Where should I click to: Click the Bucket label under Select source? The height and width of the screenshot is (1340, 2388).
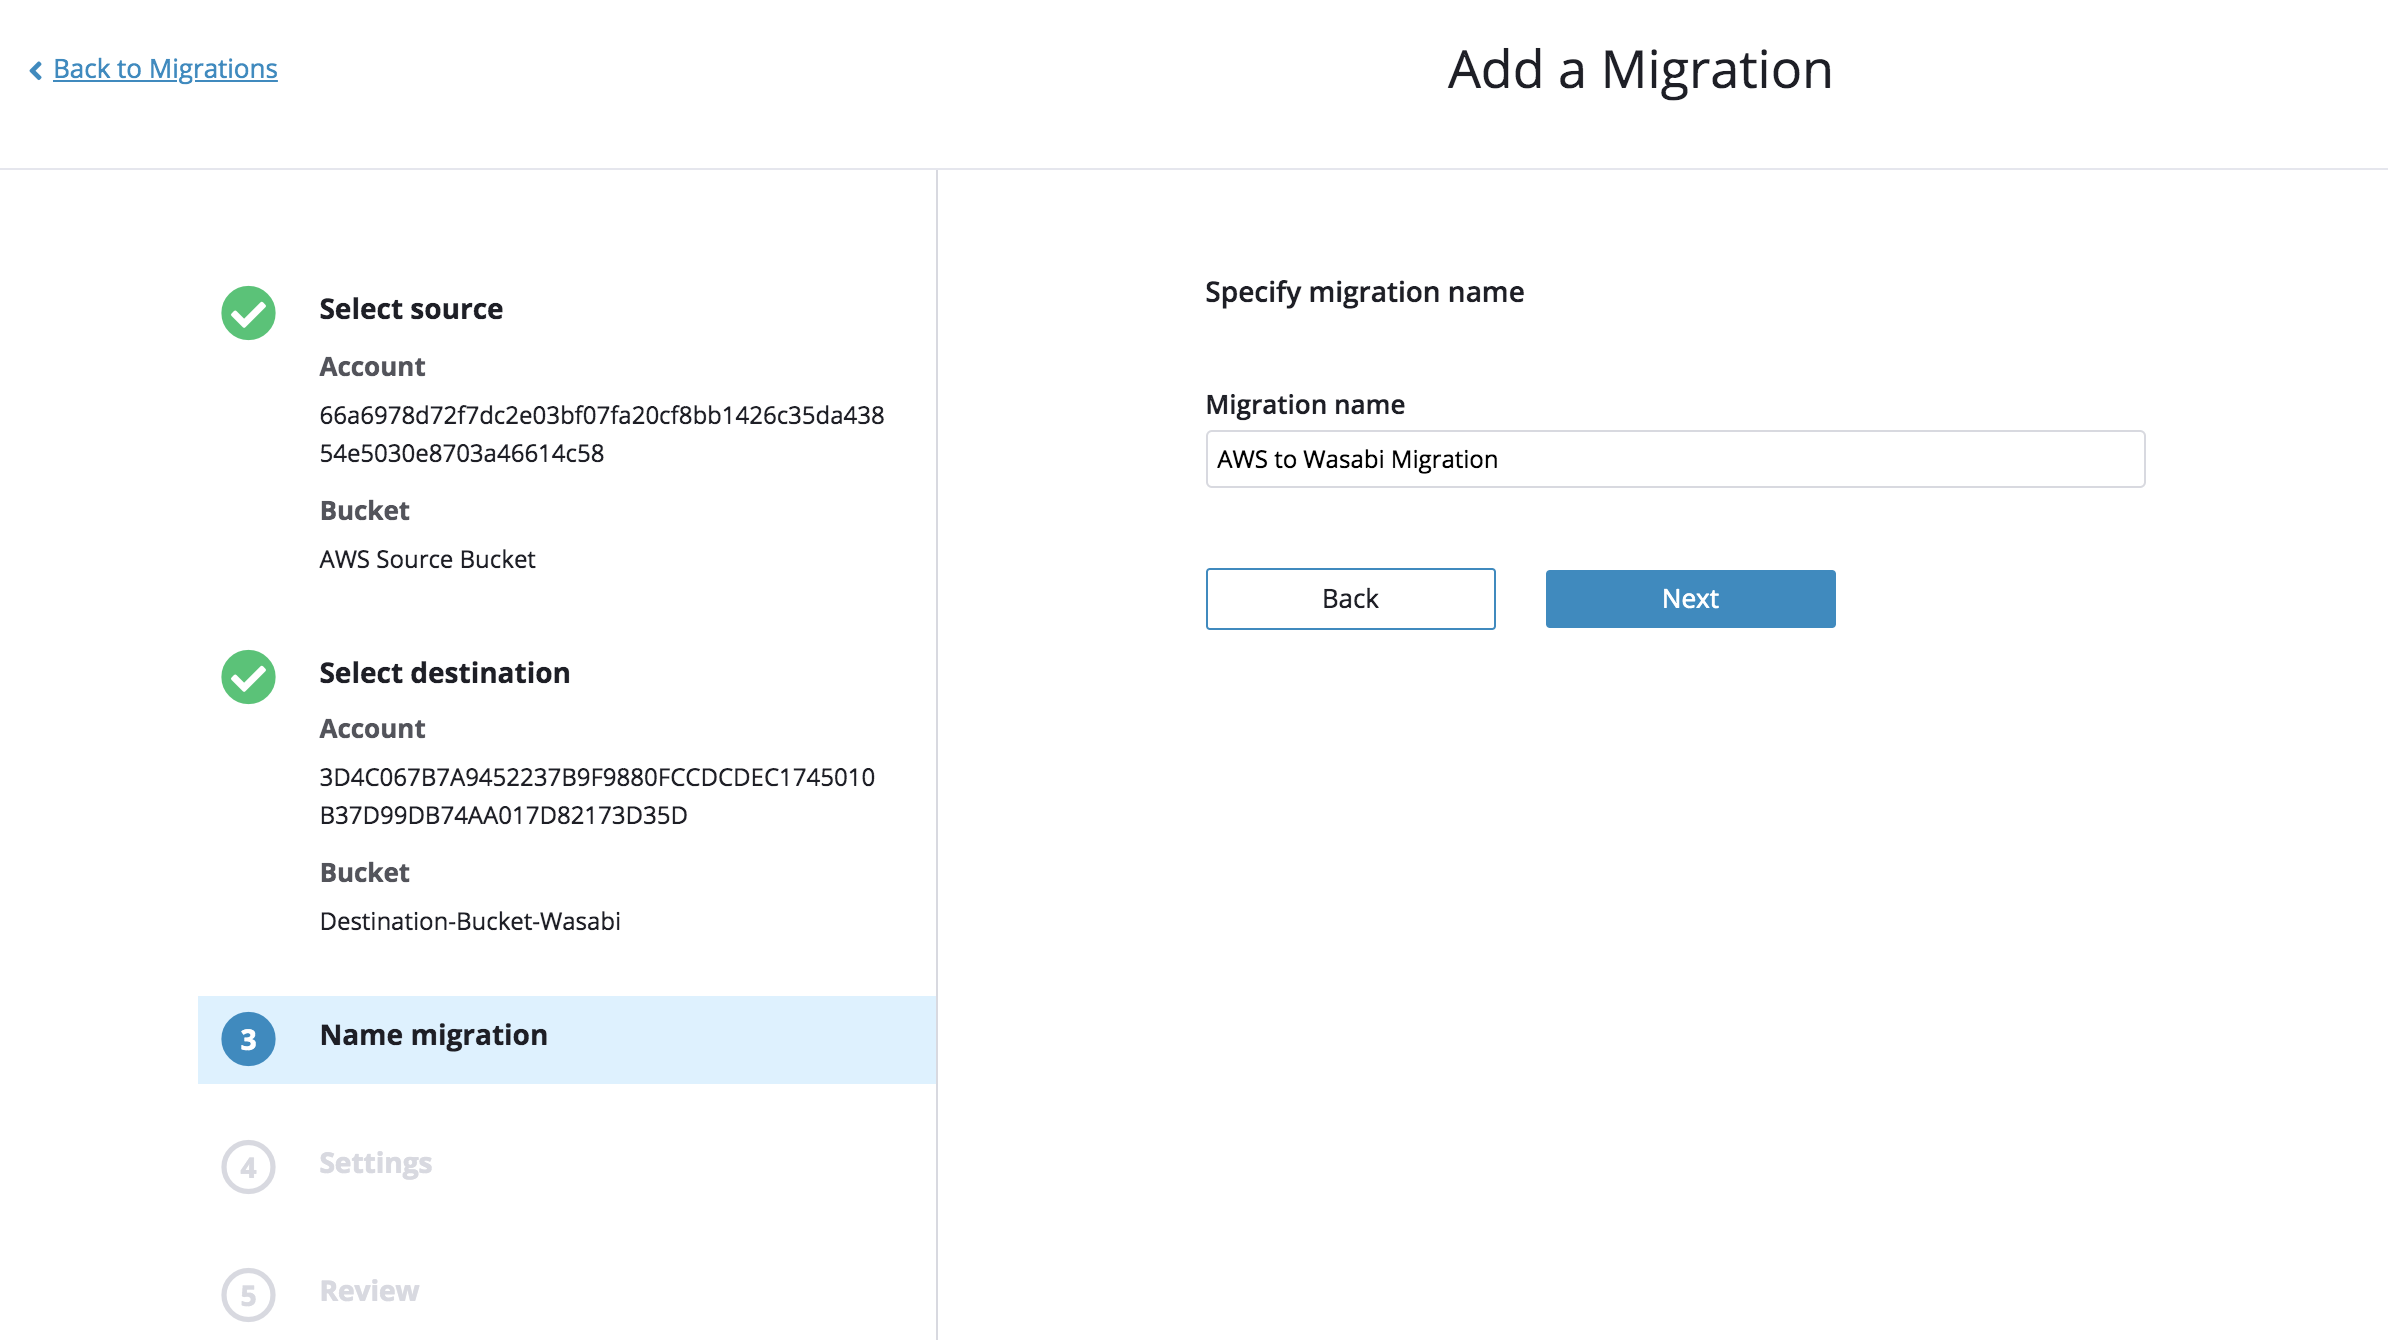point(364,511)
